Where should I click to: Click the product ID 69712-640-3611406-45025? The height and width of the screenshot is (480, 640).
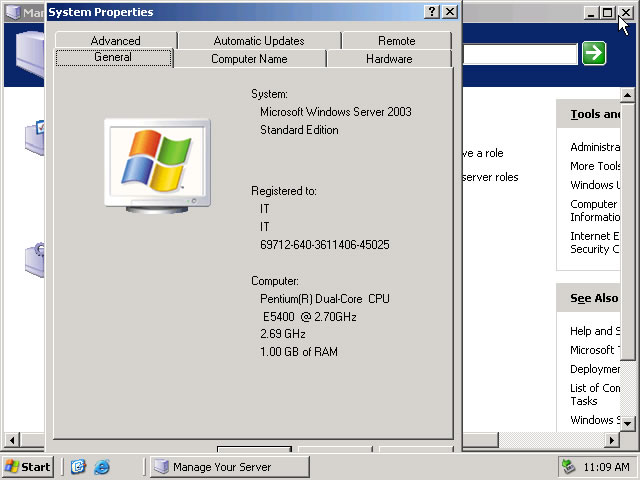click(x=325, y=245)
